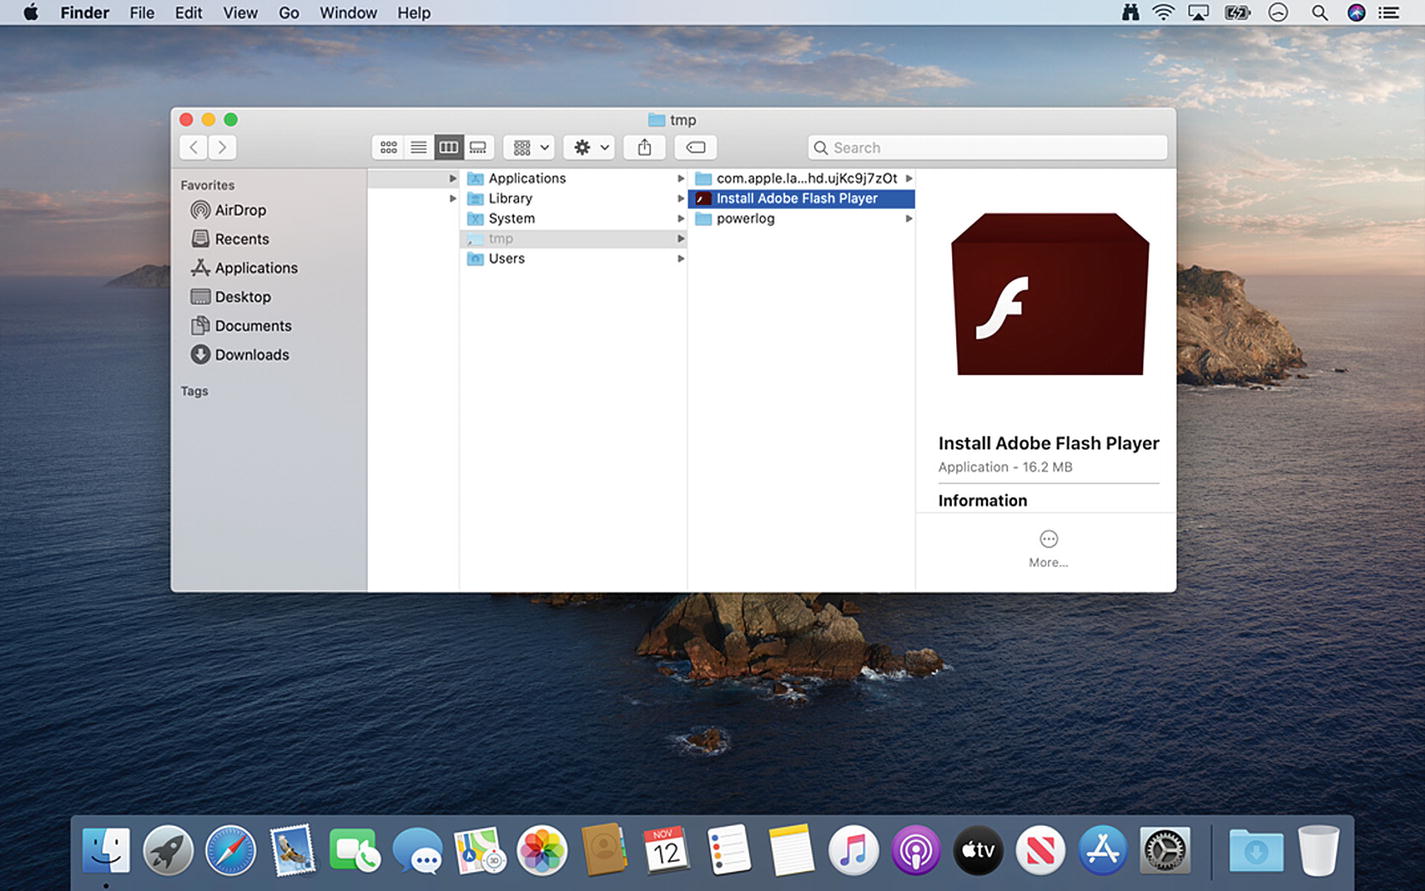
Task: Click the Finder search field
Action: [987, 147]
